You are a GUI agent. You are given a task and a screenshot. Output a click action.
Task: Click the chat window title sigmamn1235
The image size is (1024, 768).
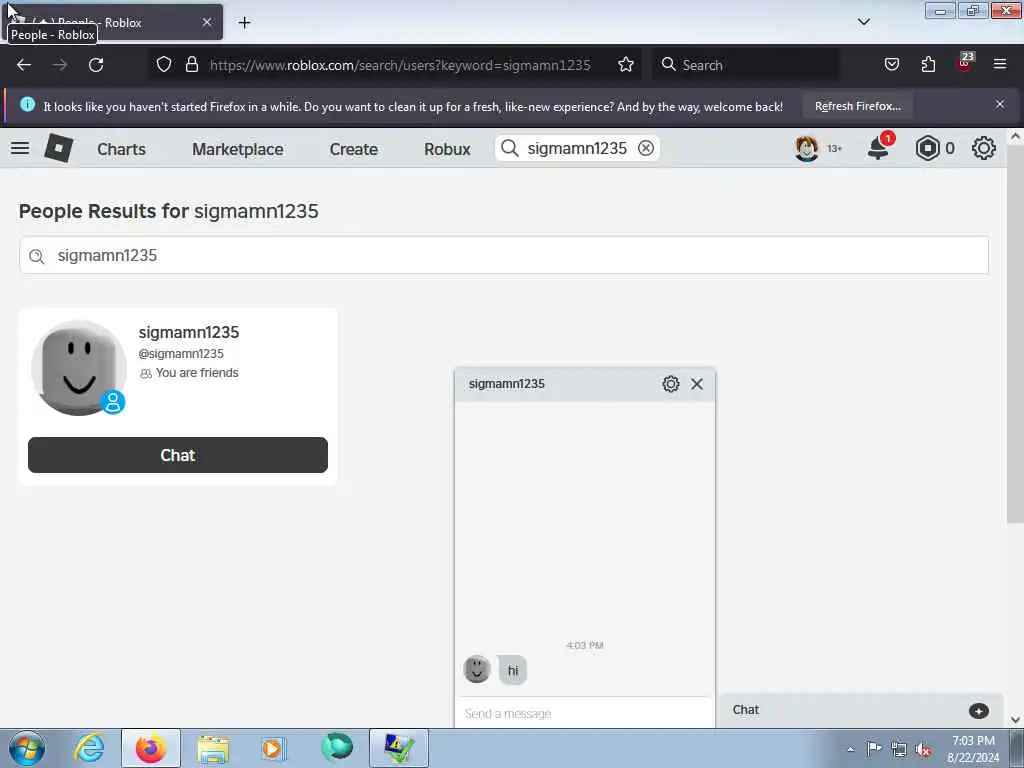pos(507,384)
